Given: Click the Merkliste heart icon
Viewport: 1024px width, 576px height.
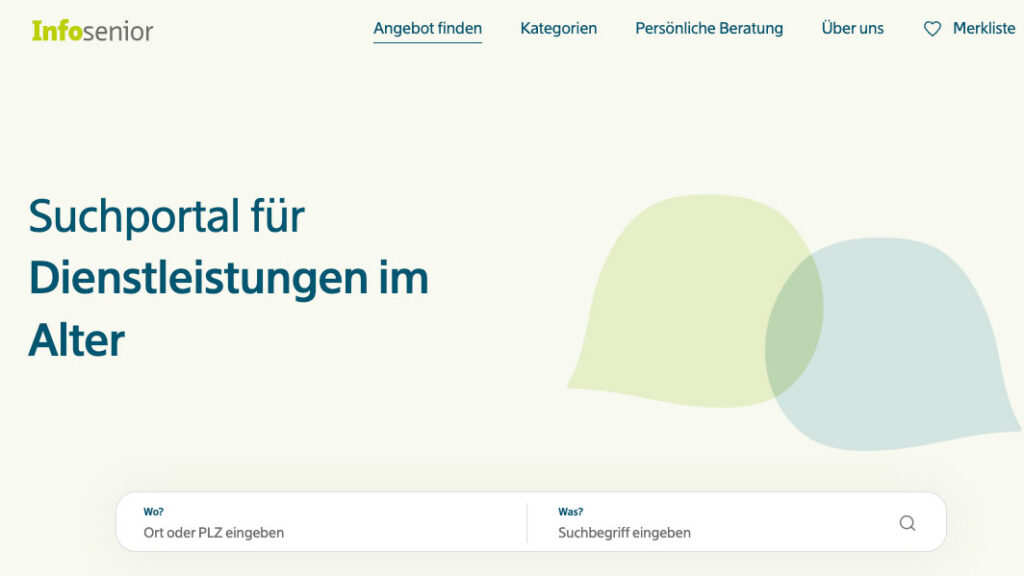Looking at the screenshot, I should point(933,29).
